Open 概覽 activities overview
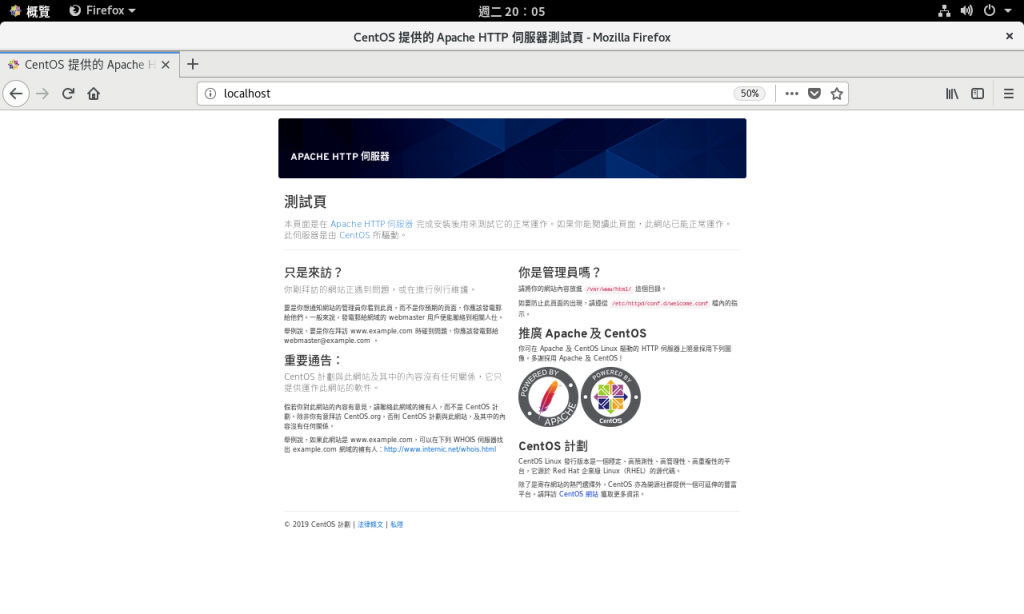This screenshot has height=614, width=1024. [29, 10]
